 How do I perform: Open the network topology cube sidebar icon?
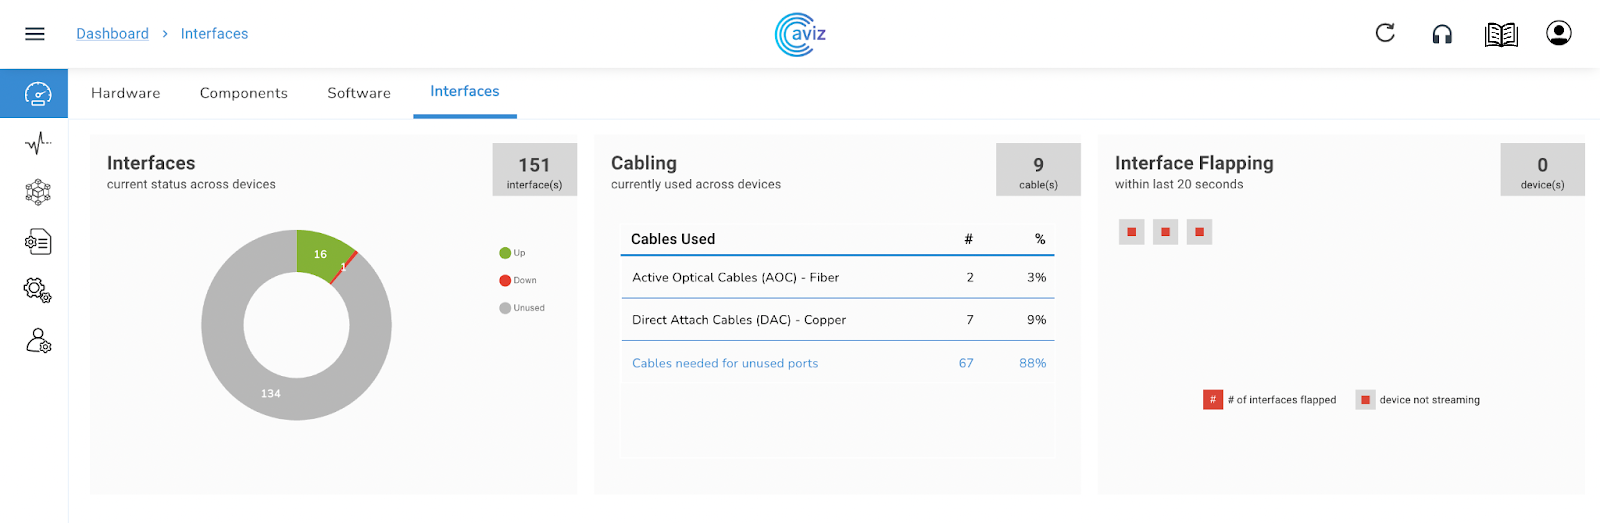pyautogui.click(x=38, y=192)
